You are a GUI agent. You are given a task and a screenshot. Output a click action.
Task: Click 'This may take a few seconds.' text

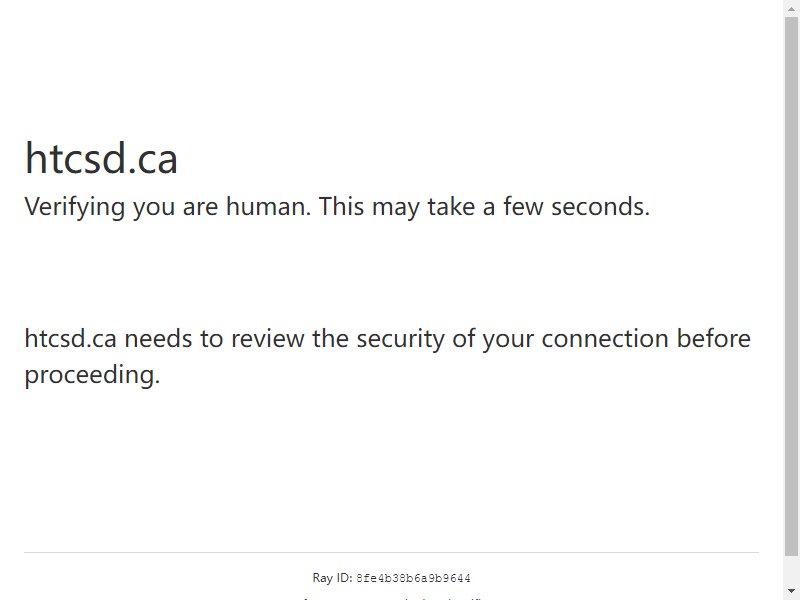[484, 207]
